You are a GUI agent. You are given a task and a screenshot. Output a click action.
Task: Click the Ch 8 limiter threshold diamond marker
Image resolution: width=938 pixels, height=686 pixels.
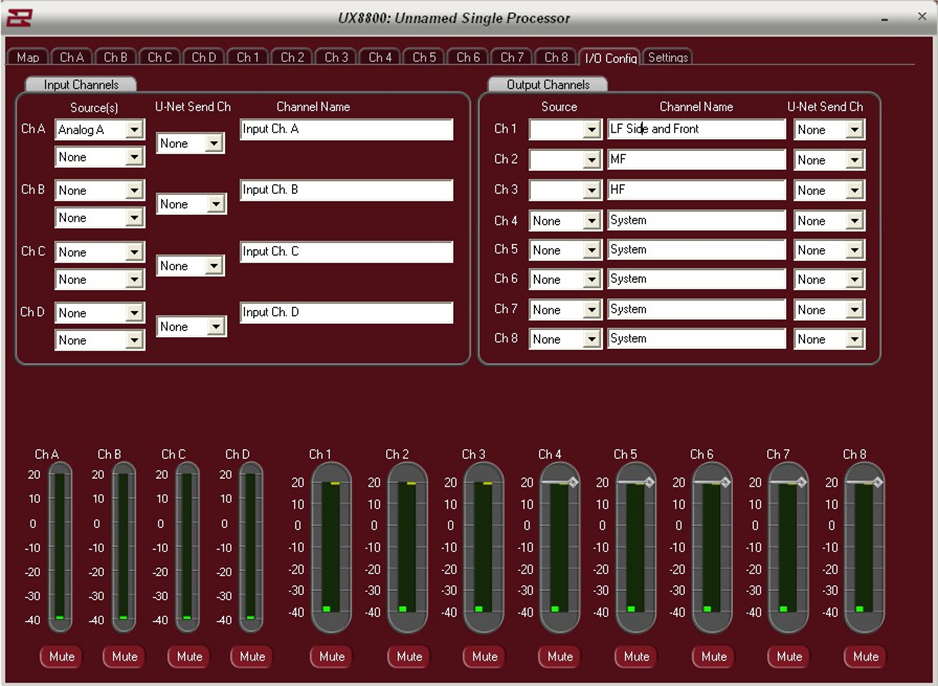tap(877, 482)
